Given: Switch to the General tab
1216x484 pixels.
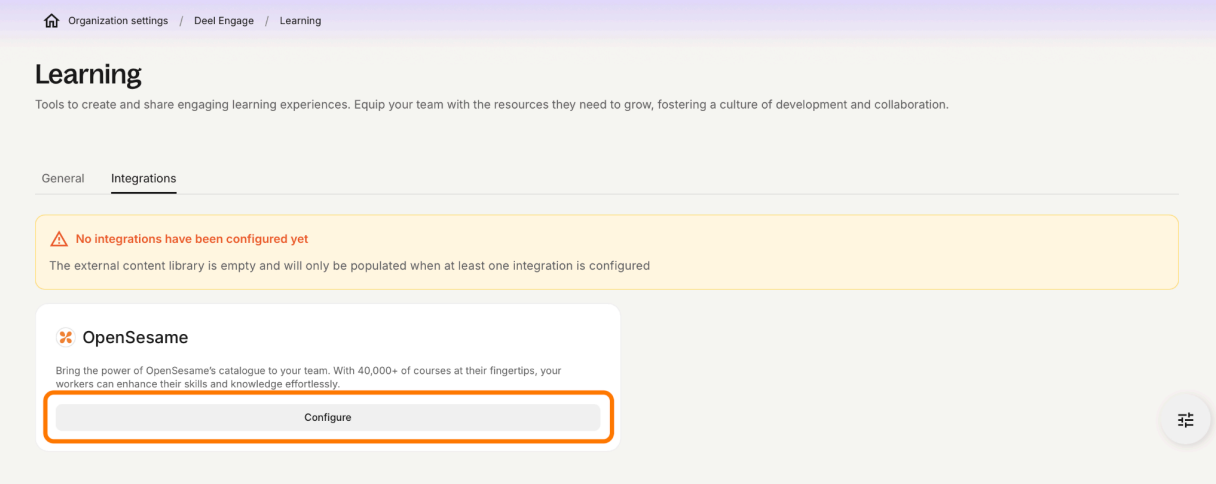Looking at the screenshot, I should click(63, 179).
